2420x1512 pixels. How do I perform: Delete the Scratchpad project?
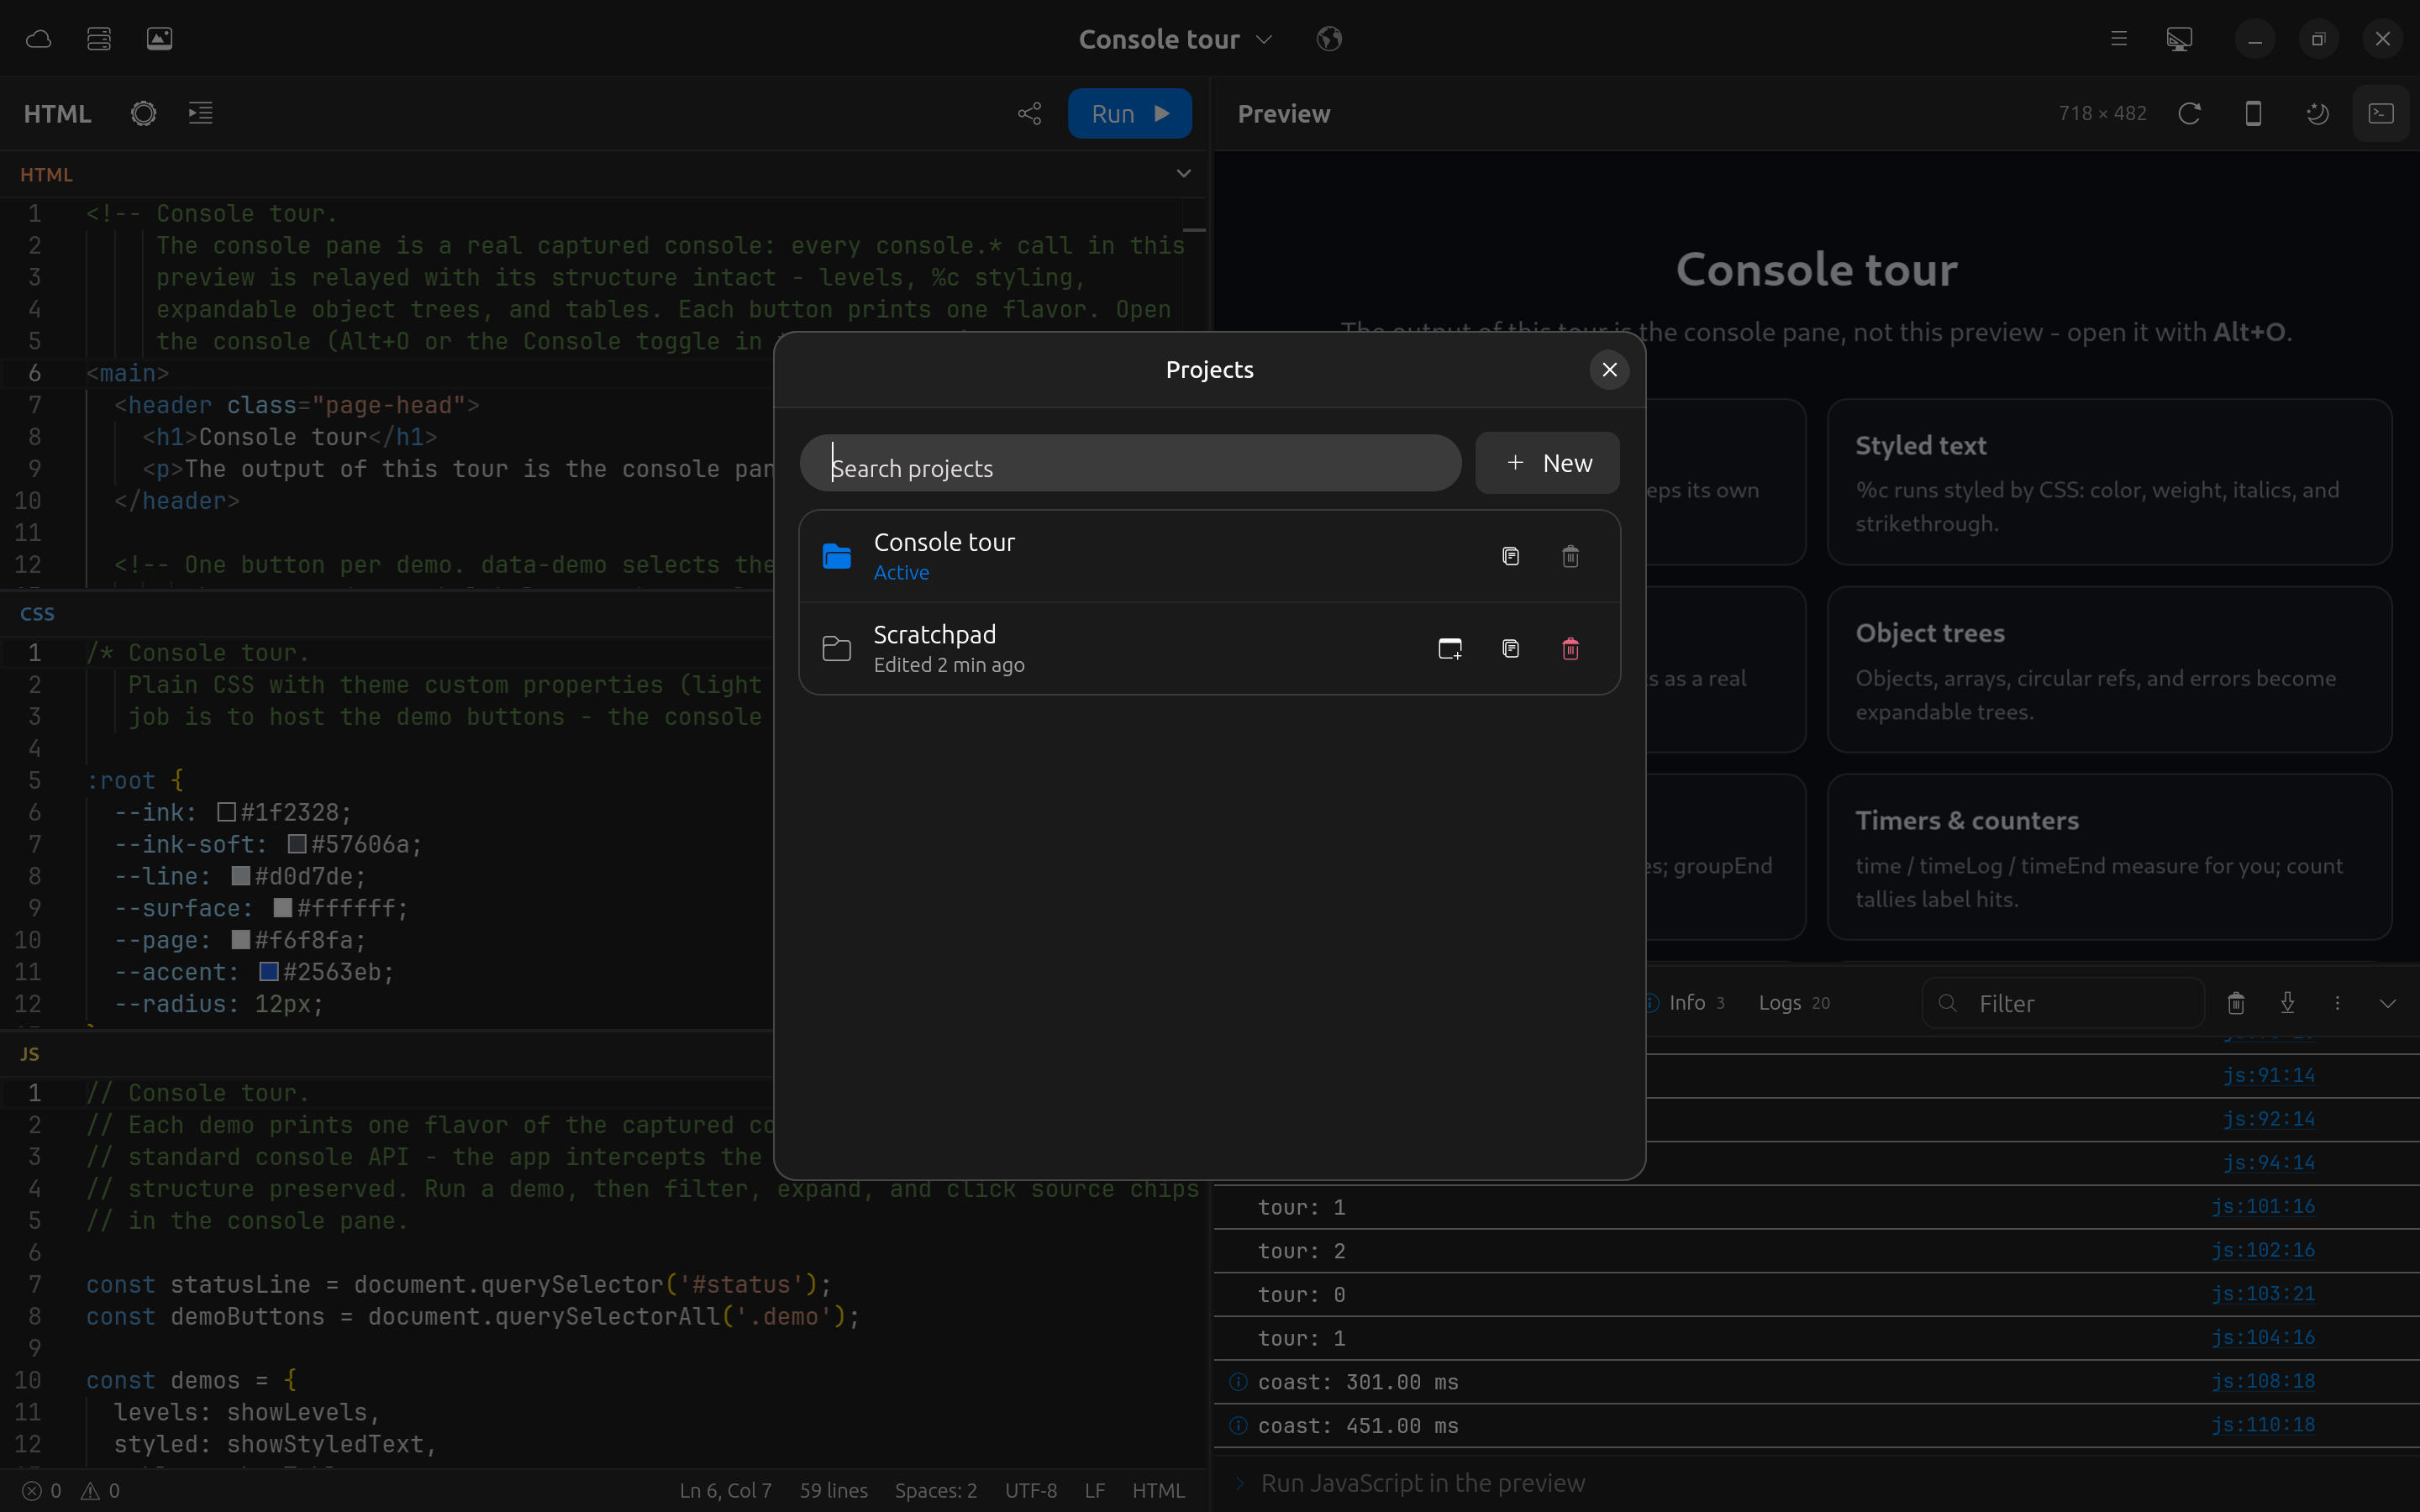click(x=1570, y=649)
